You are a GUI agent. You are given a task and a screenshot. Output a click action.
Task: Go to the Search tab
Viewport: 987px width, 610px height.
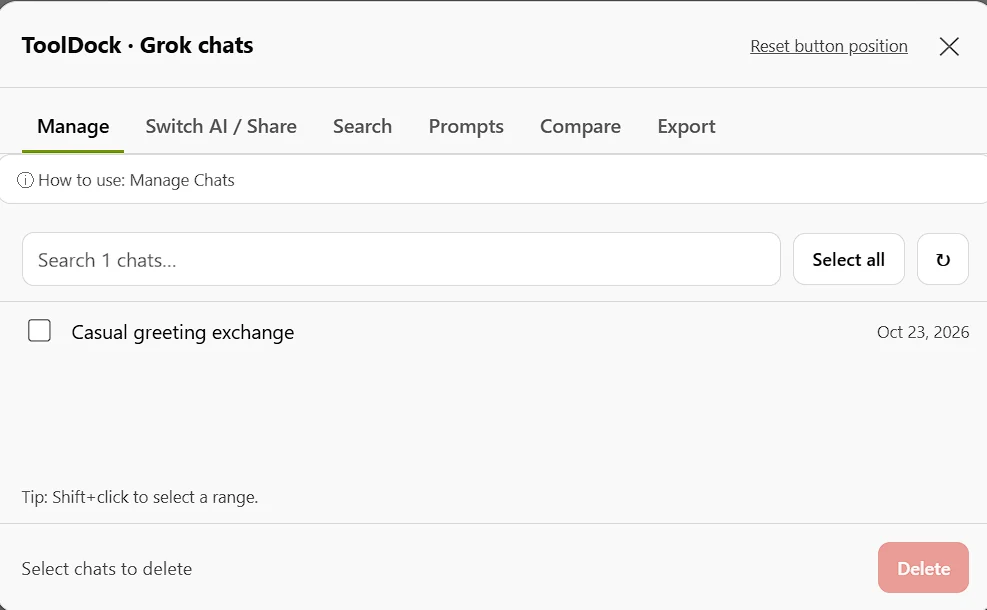363,127
